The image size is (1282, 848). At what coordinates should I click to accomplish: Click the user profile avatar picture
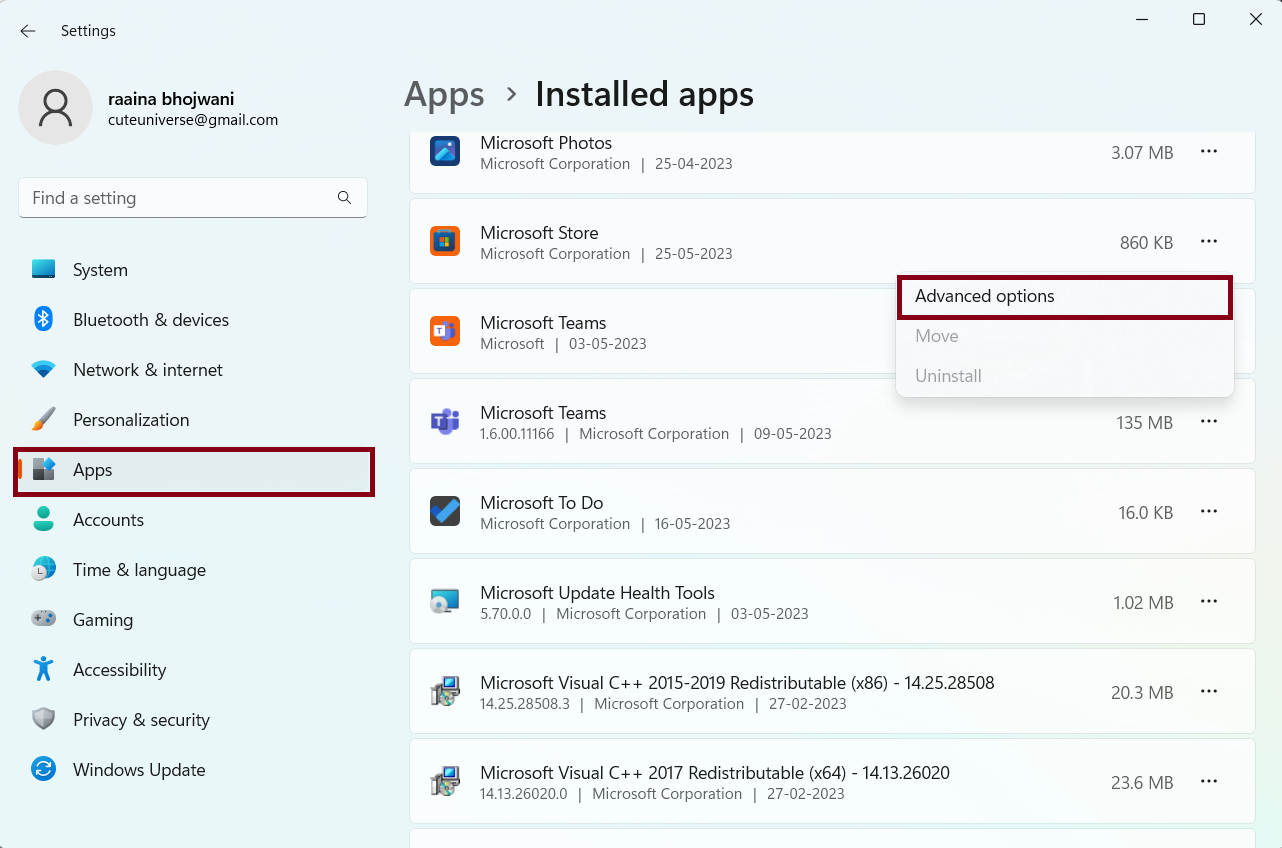pyautogui.click(x=55, y=108)
